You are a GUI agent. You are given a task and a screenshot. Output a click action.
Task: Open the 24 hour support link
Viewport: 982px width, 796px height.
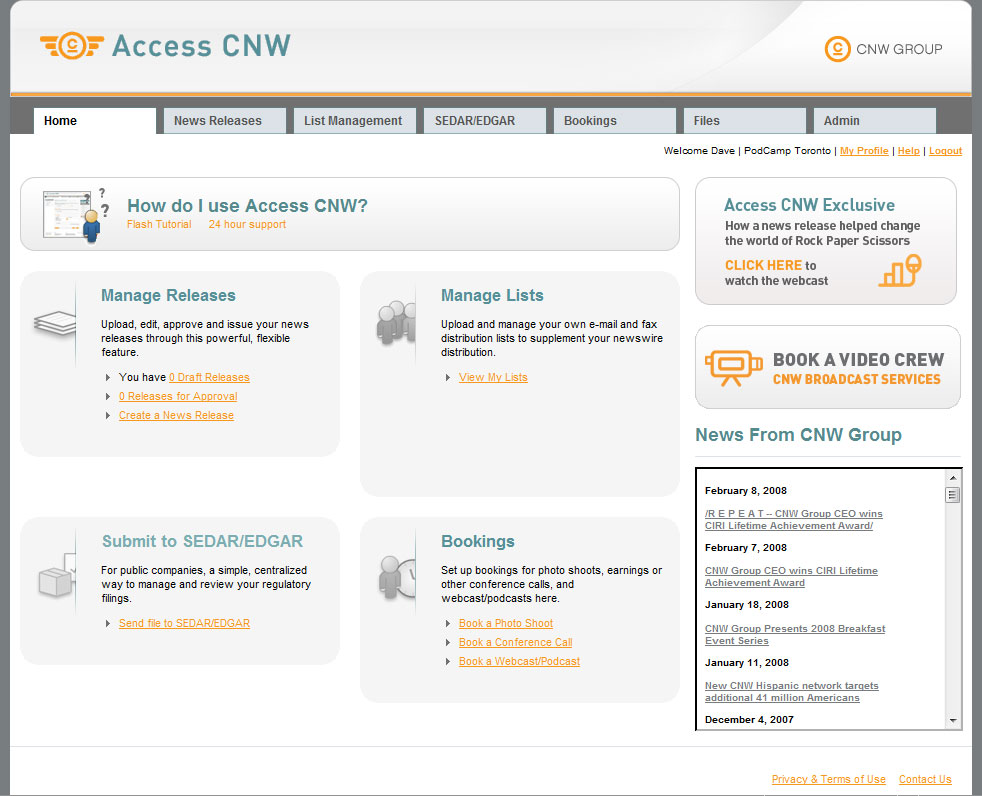coord(247,224)
